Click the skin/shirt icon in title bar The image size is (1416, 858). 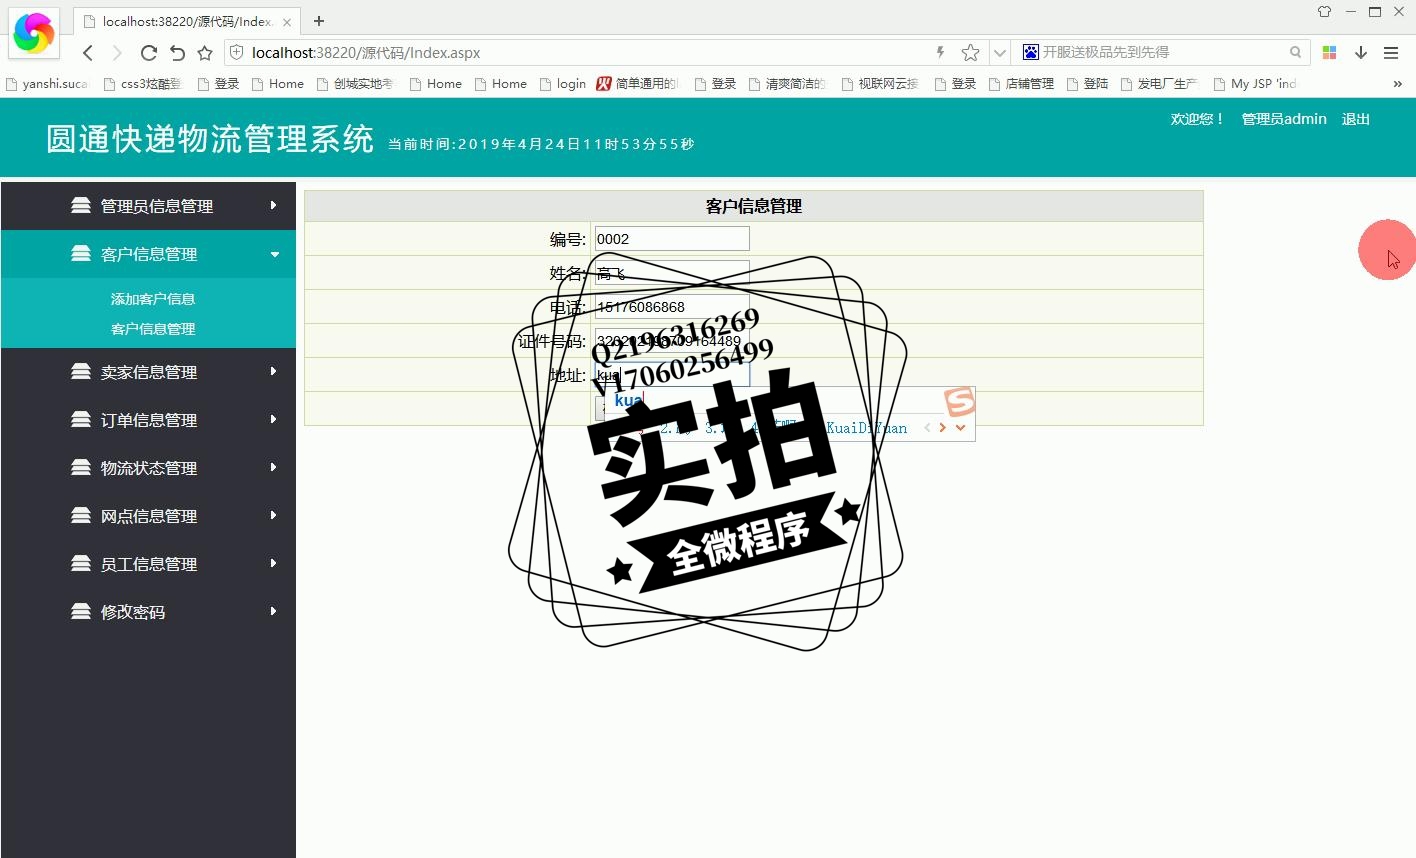pos(1324,12)
